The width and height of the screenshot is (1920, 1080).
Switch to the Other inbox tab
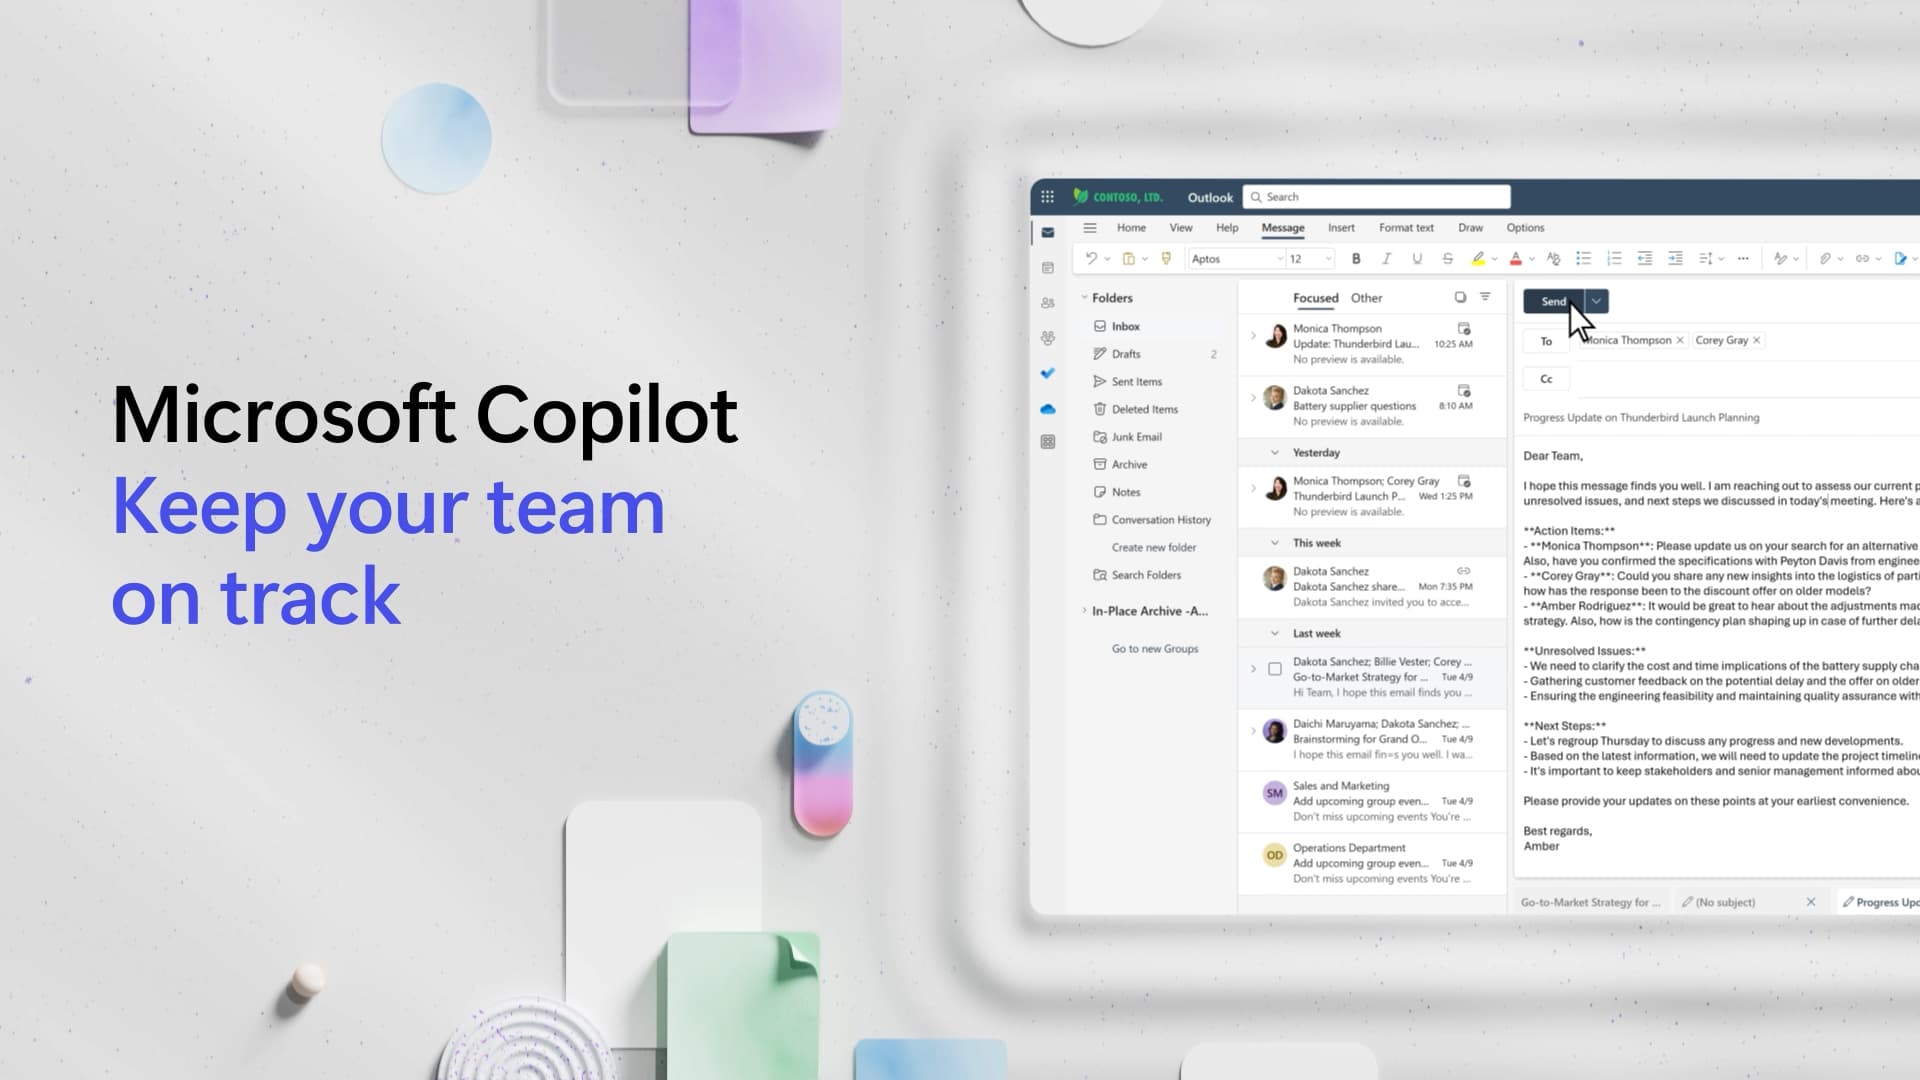coord(1366,298)
